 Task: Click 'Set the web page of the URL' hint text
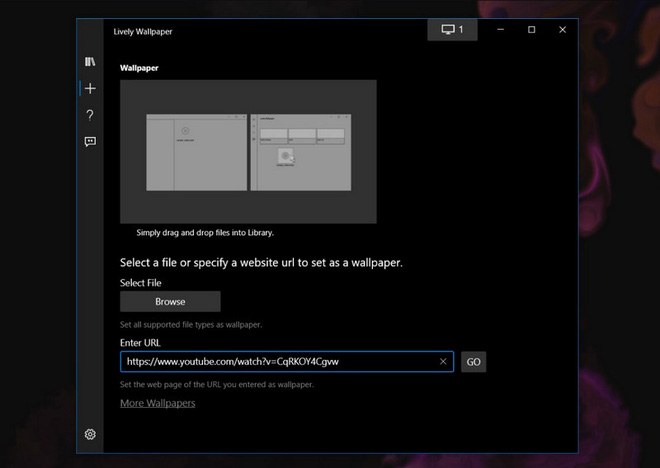[x=217, y=385]
